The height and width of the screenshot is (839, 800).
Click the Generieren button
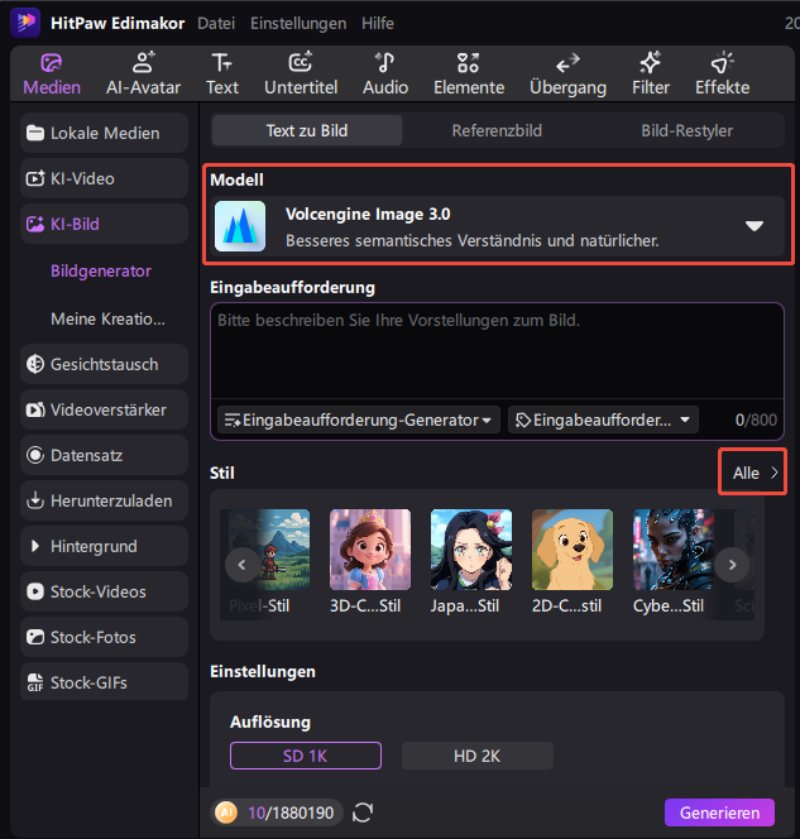(719, 813)
